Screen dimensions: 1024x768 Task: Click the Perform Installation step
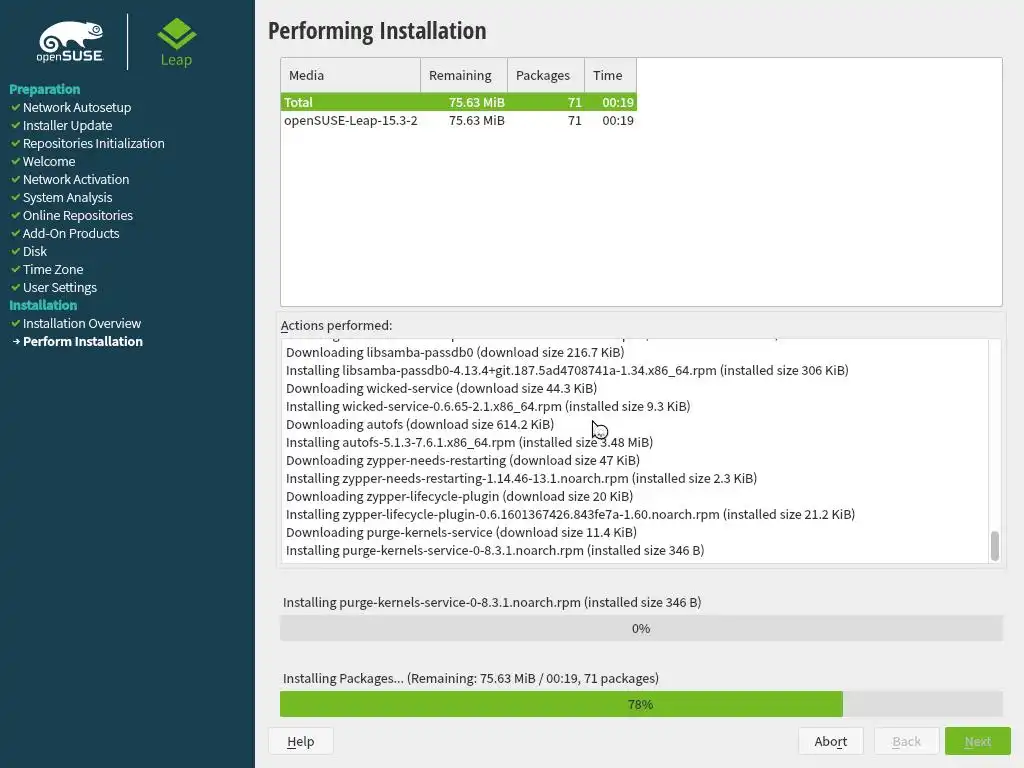coord(83,342)
